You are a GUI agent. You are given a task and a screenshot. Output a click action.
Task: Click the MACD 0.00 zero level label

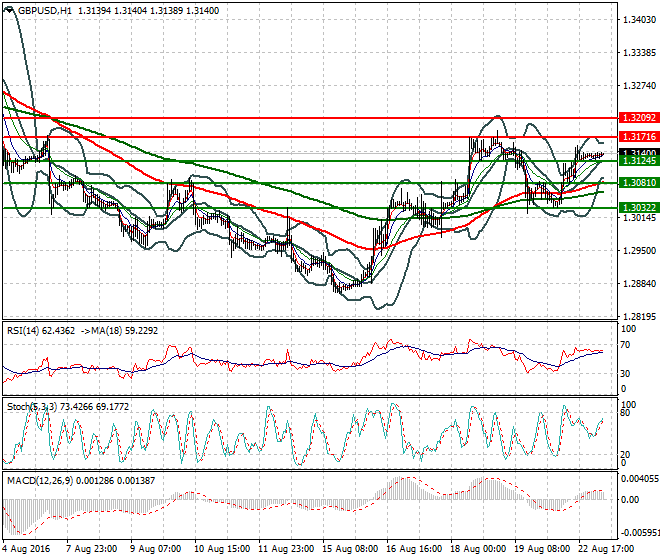[x=630, y=500]
